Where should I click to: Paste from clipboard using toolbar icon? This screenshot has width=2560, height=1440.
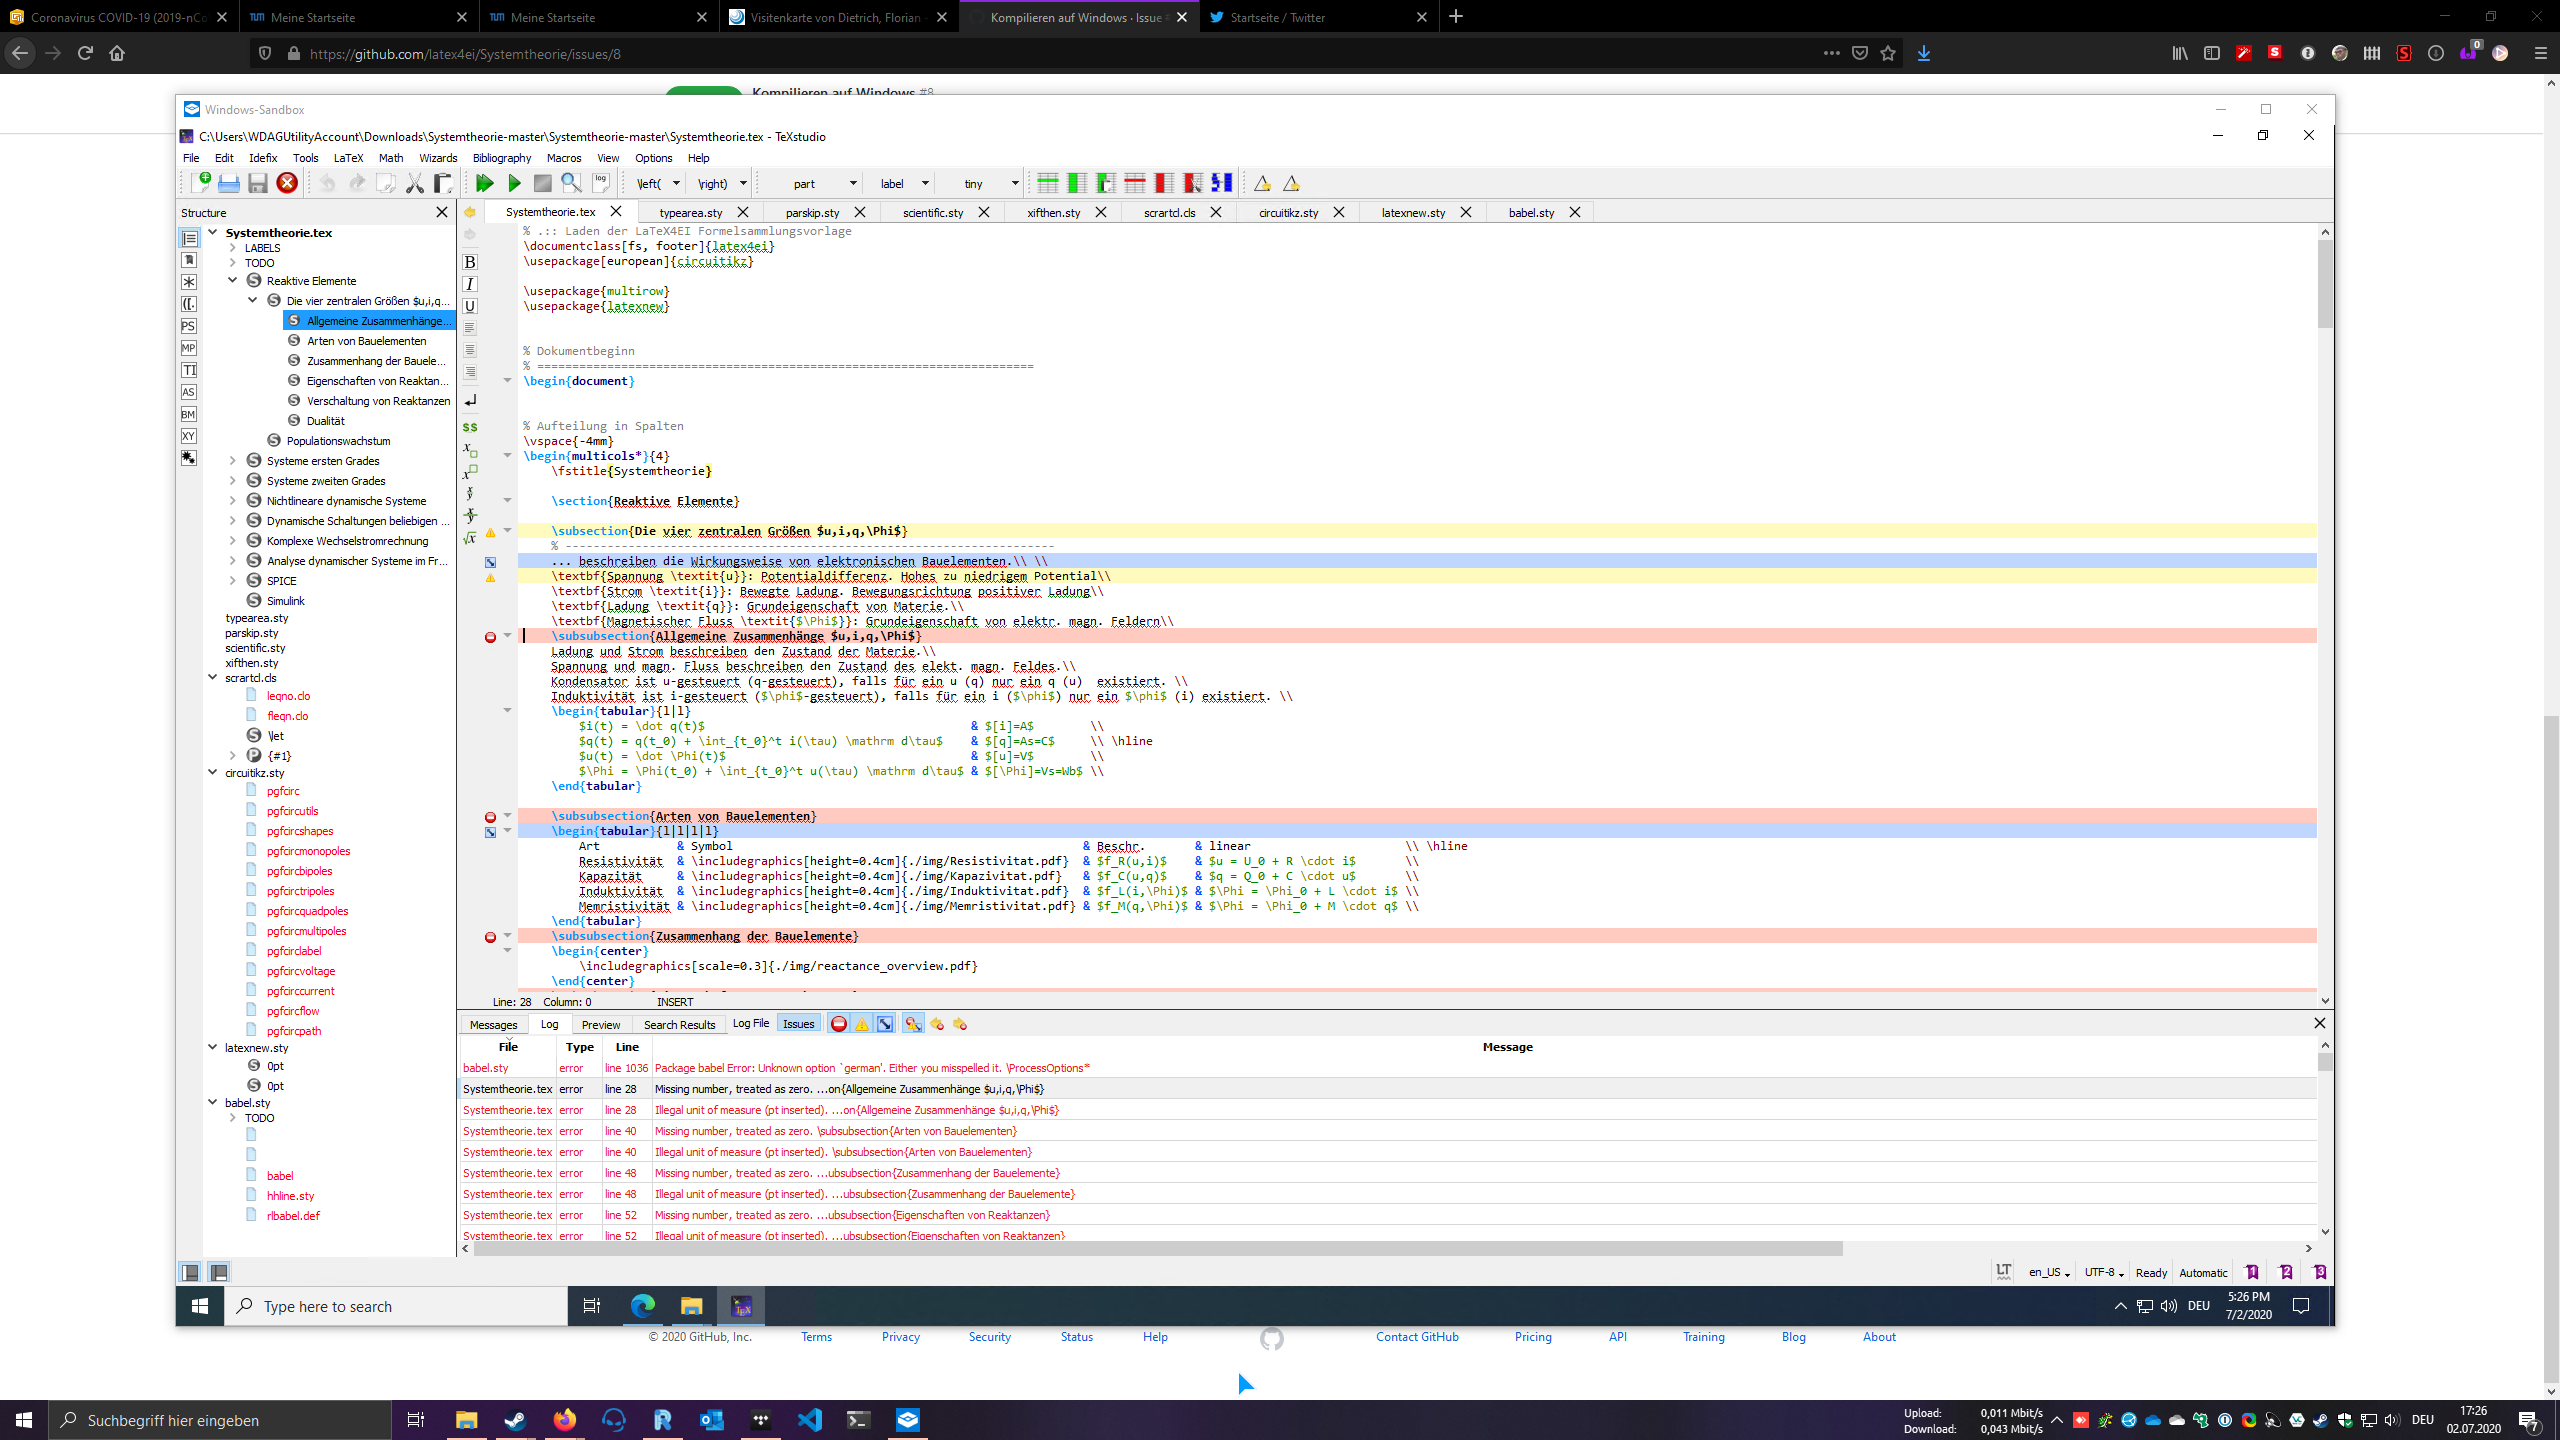[443, 183]
